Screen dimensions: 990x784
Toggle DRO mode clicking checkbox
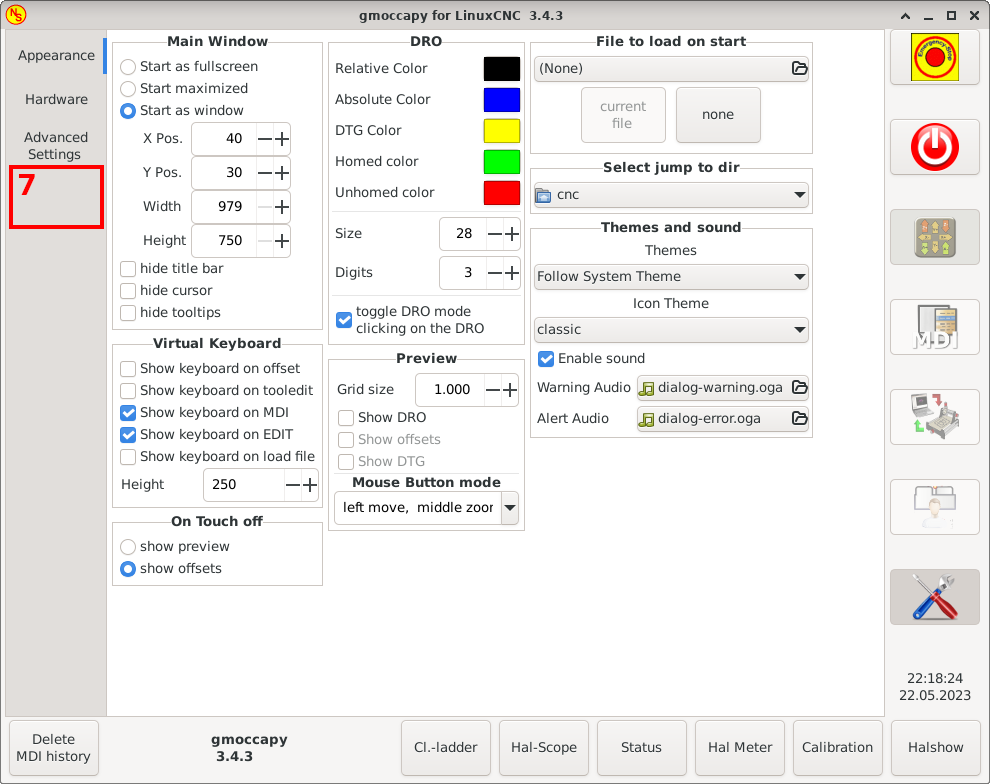click(x=344, y=320)
